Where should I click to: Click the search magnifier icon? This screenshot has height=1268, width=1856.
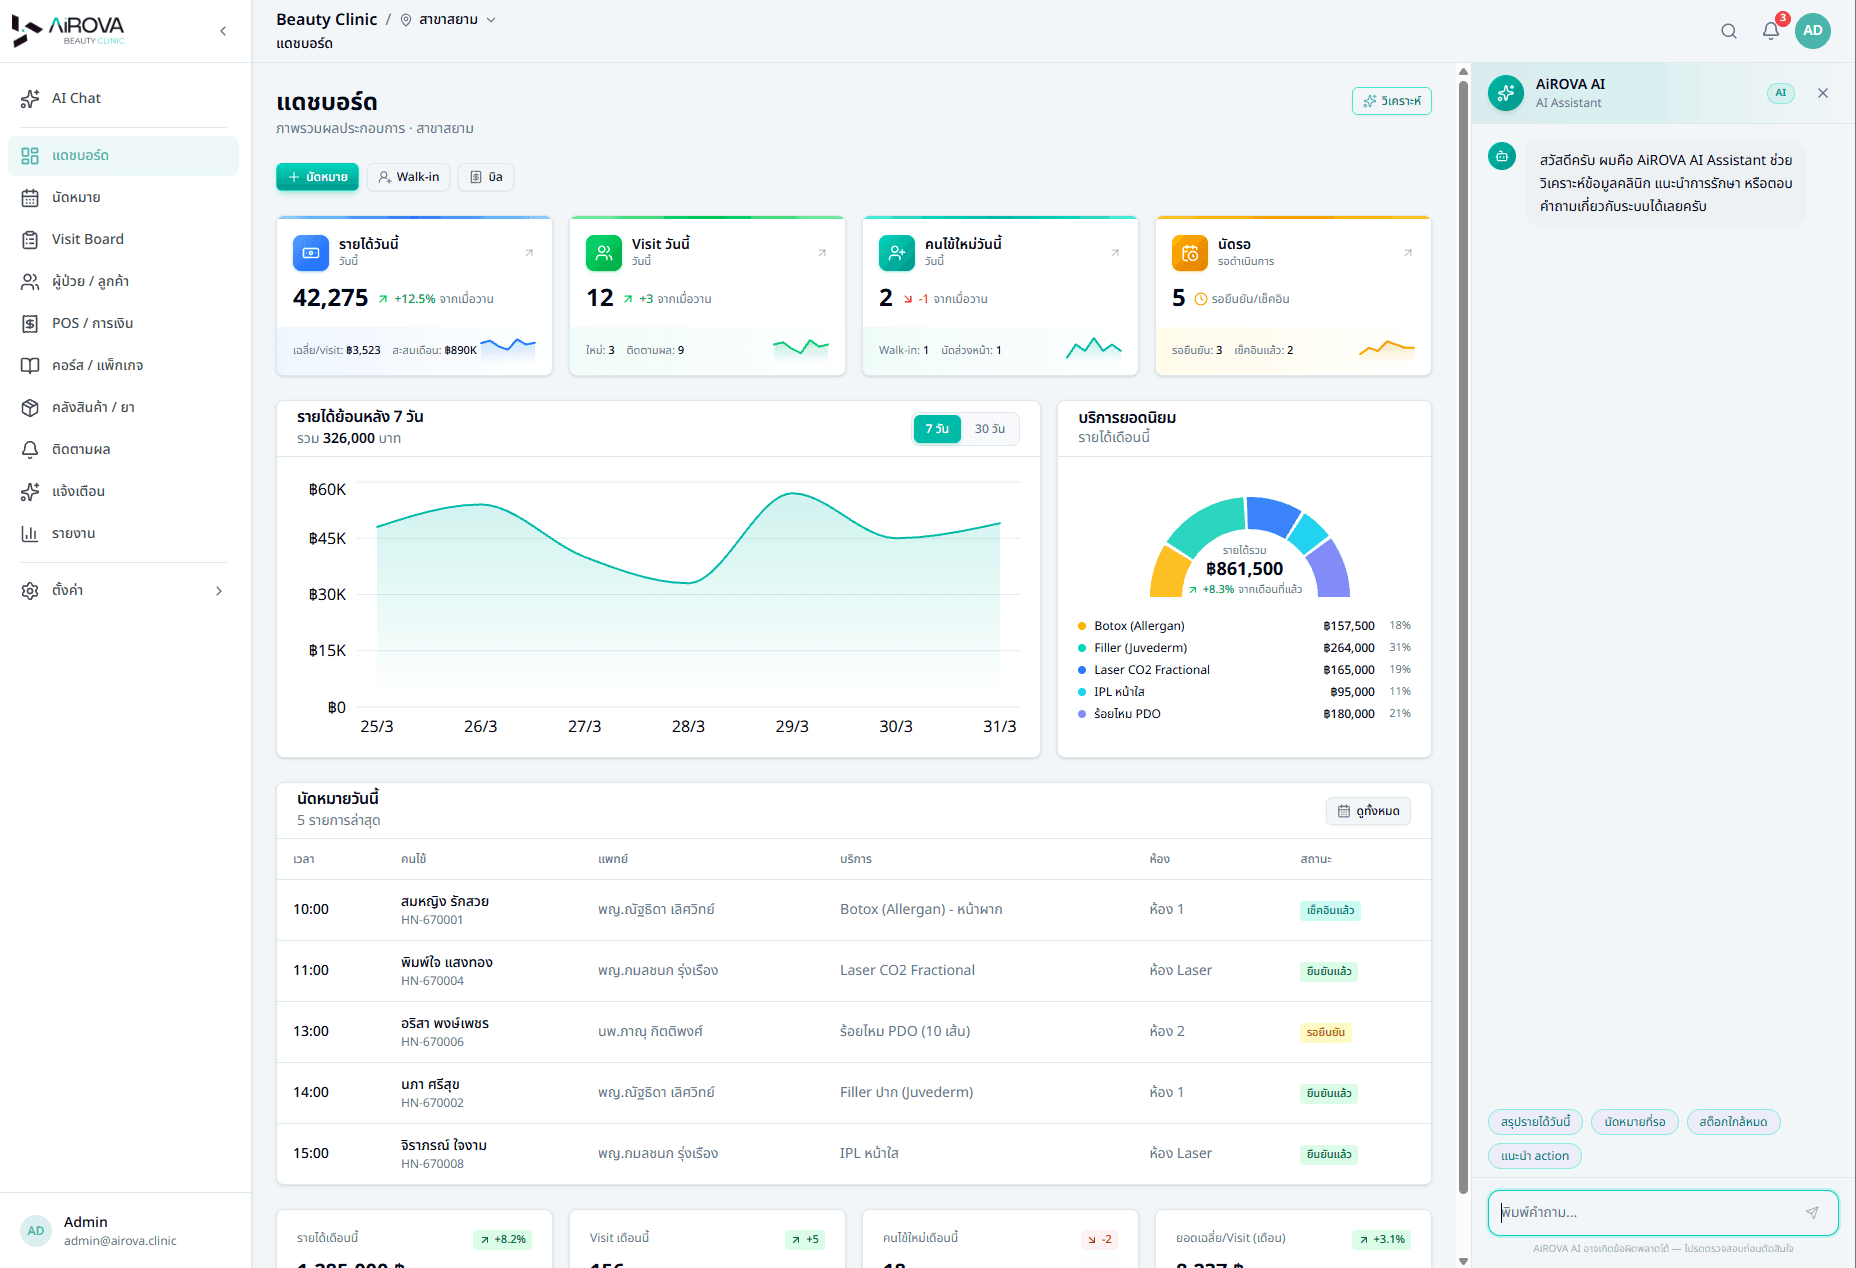1728,31
